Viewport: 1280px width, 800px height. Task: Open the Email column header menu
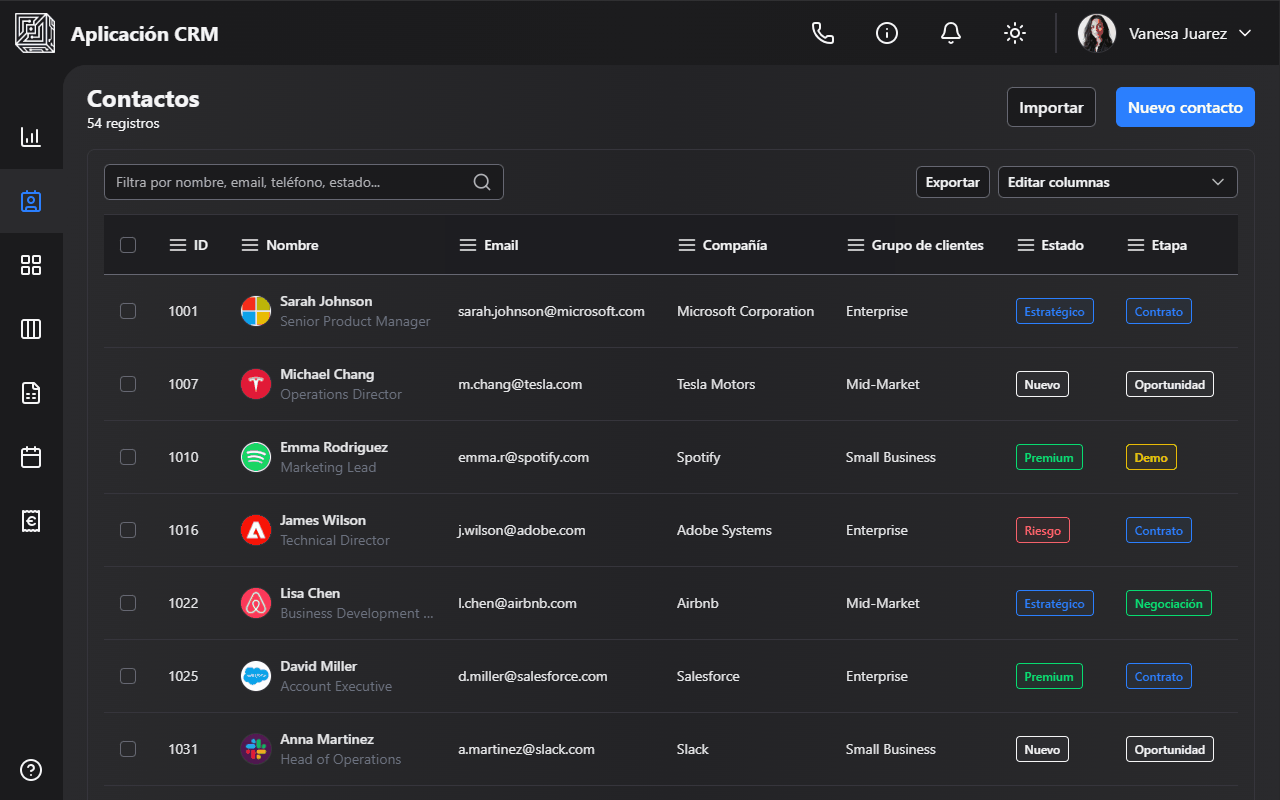coord(467,244)
